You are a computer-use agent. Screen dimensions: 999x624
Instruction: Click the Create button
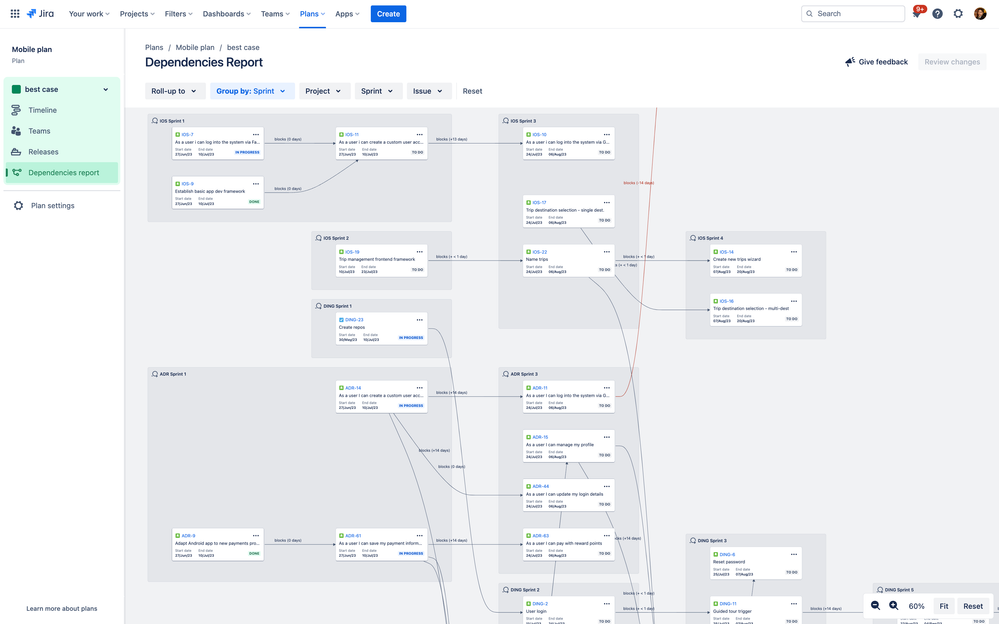(x=387, y=13)
